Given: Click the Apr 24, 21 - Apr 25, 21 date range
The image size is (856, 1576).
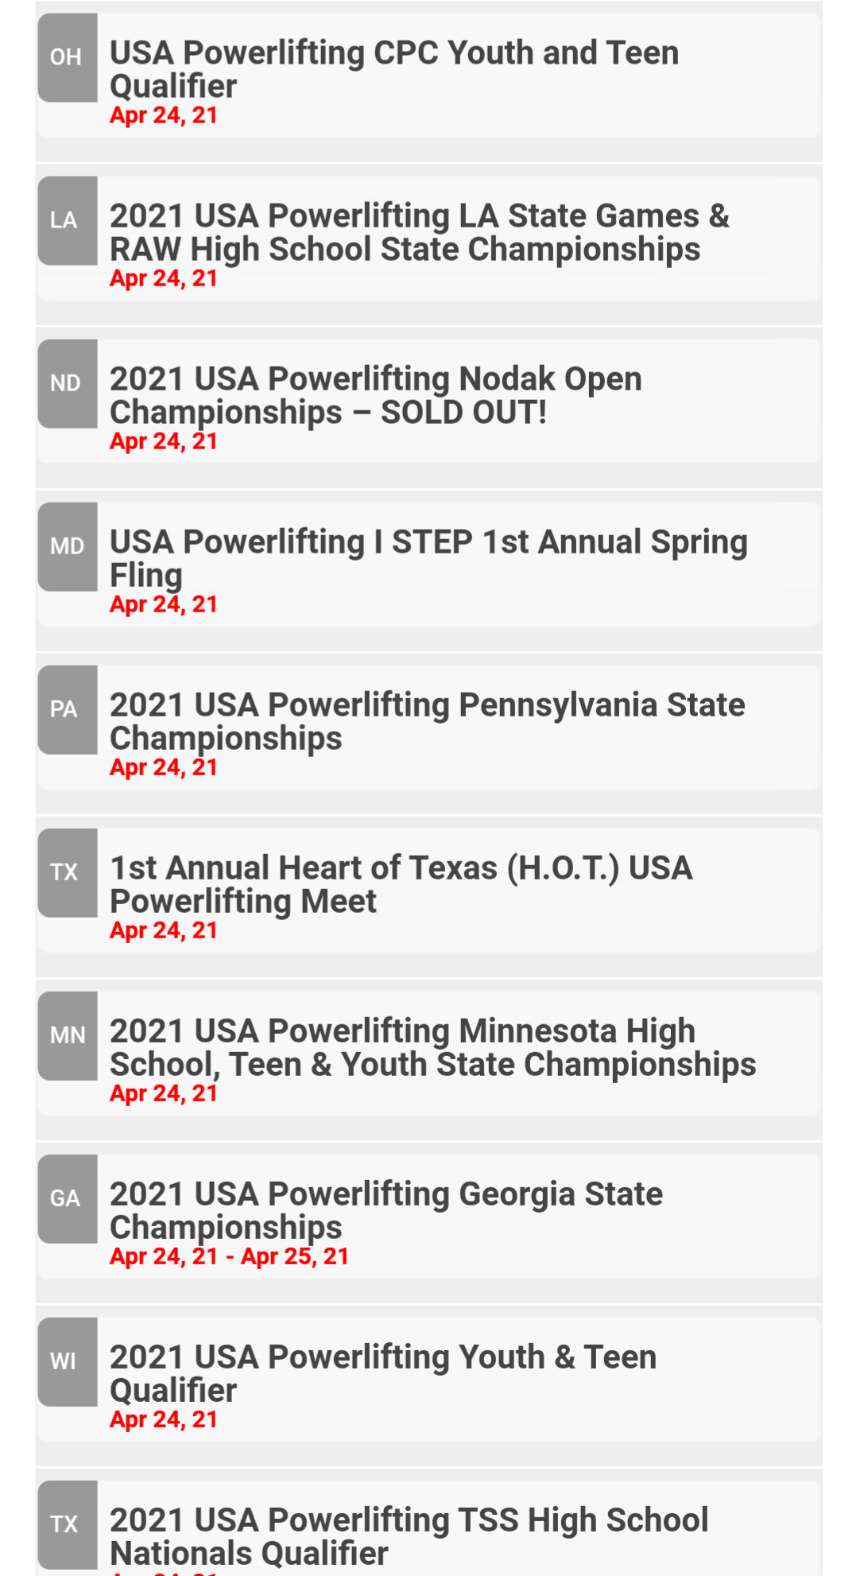Looking at the screenshot, I should coord(229,1257).
